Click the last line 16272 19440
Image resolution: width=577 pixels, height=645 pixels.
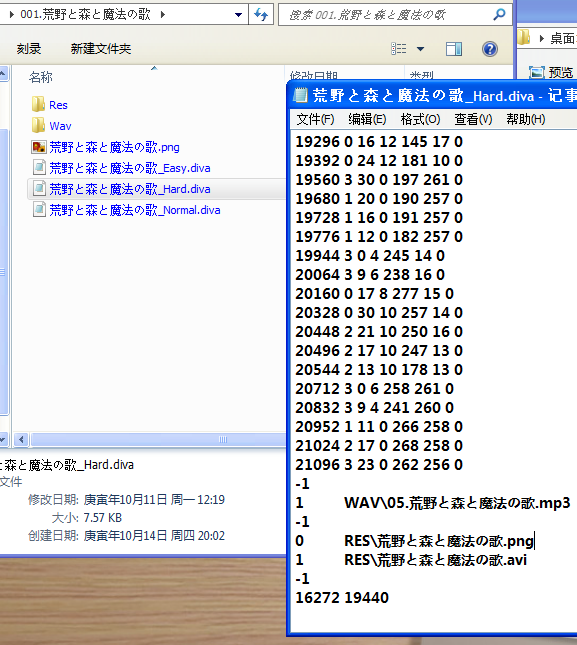point(342,598)
